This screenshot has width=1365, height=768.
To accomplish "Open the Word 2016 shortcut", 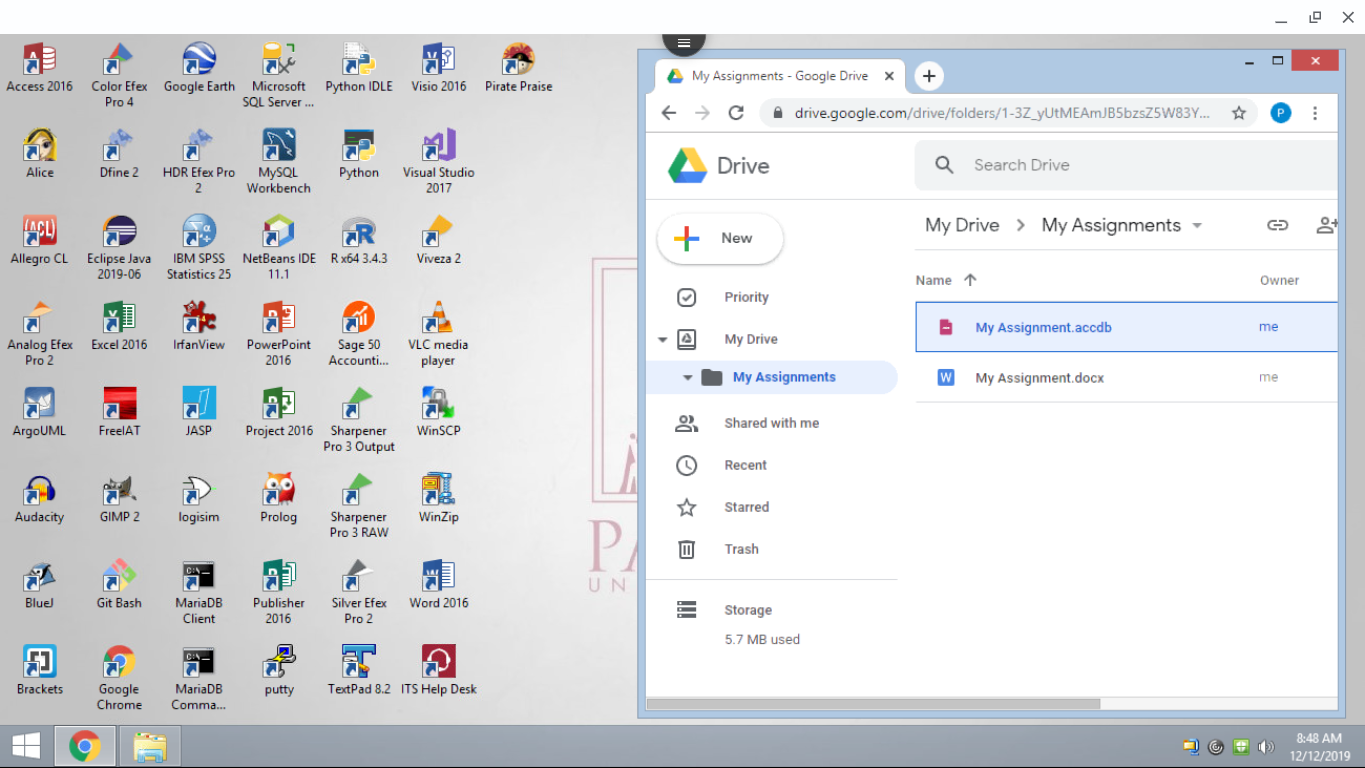I will point(438,585).
